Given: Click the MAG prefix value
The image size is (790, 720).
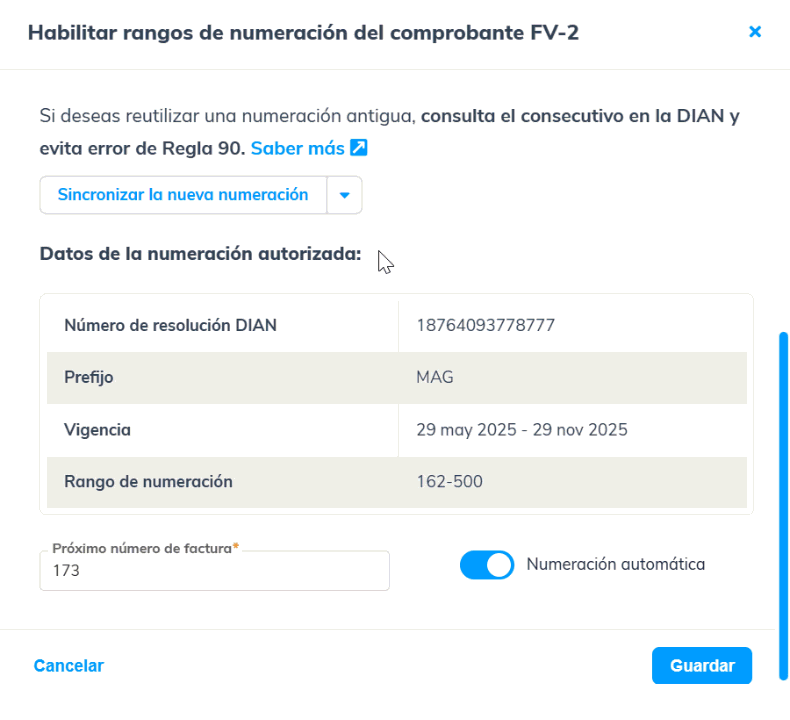Looking at the screenshot, I should (435, 378).
